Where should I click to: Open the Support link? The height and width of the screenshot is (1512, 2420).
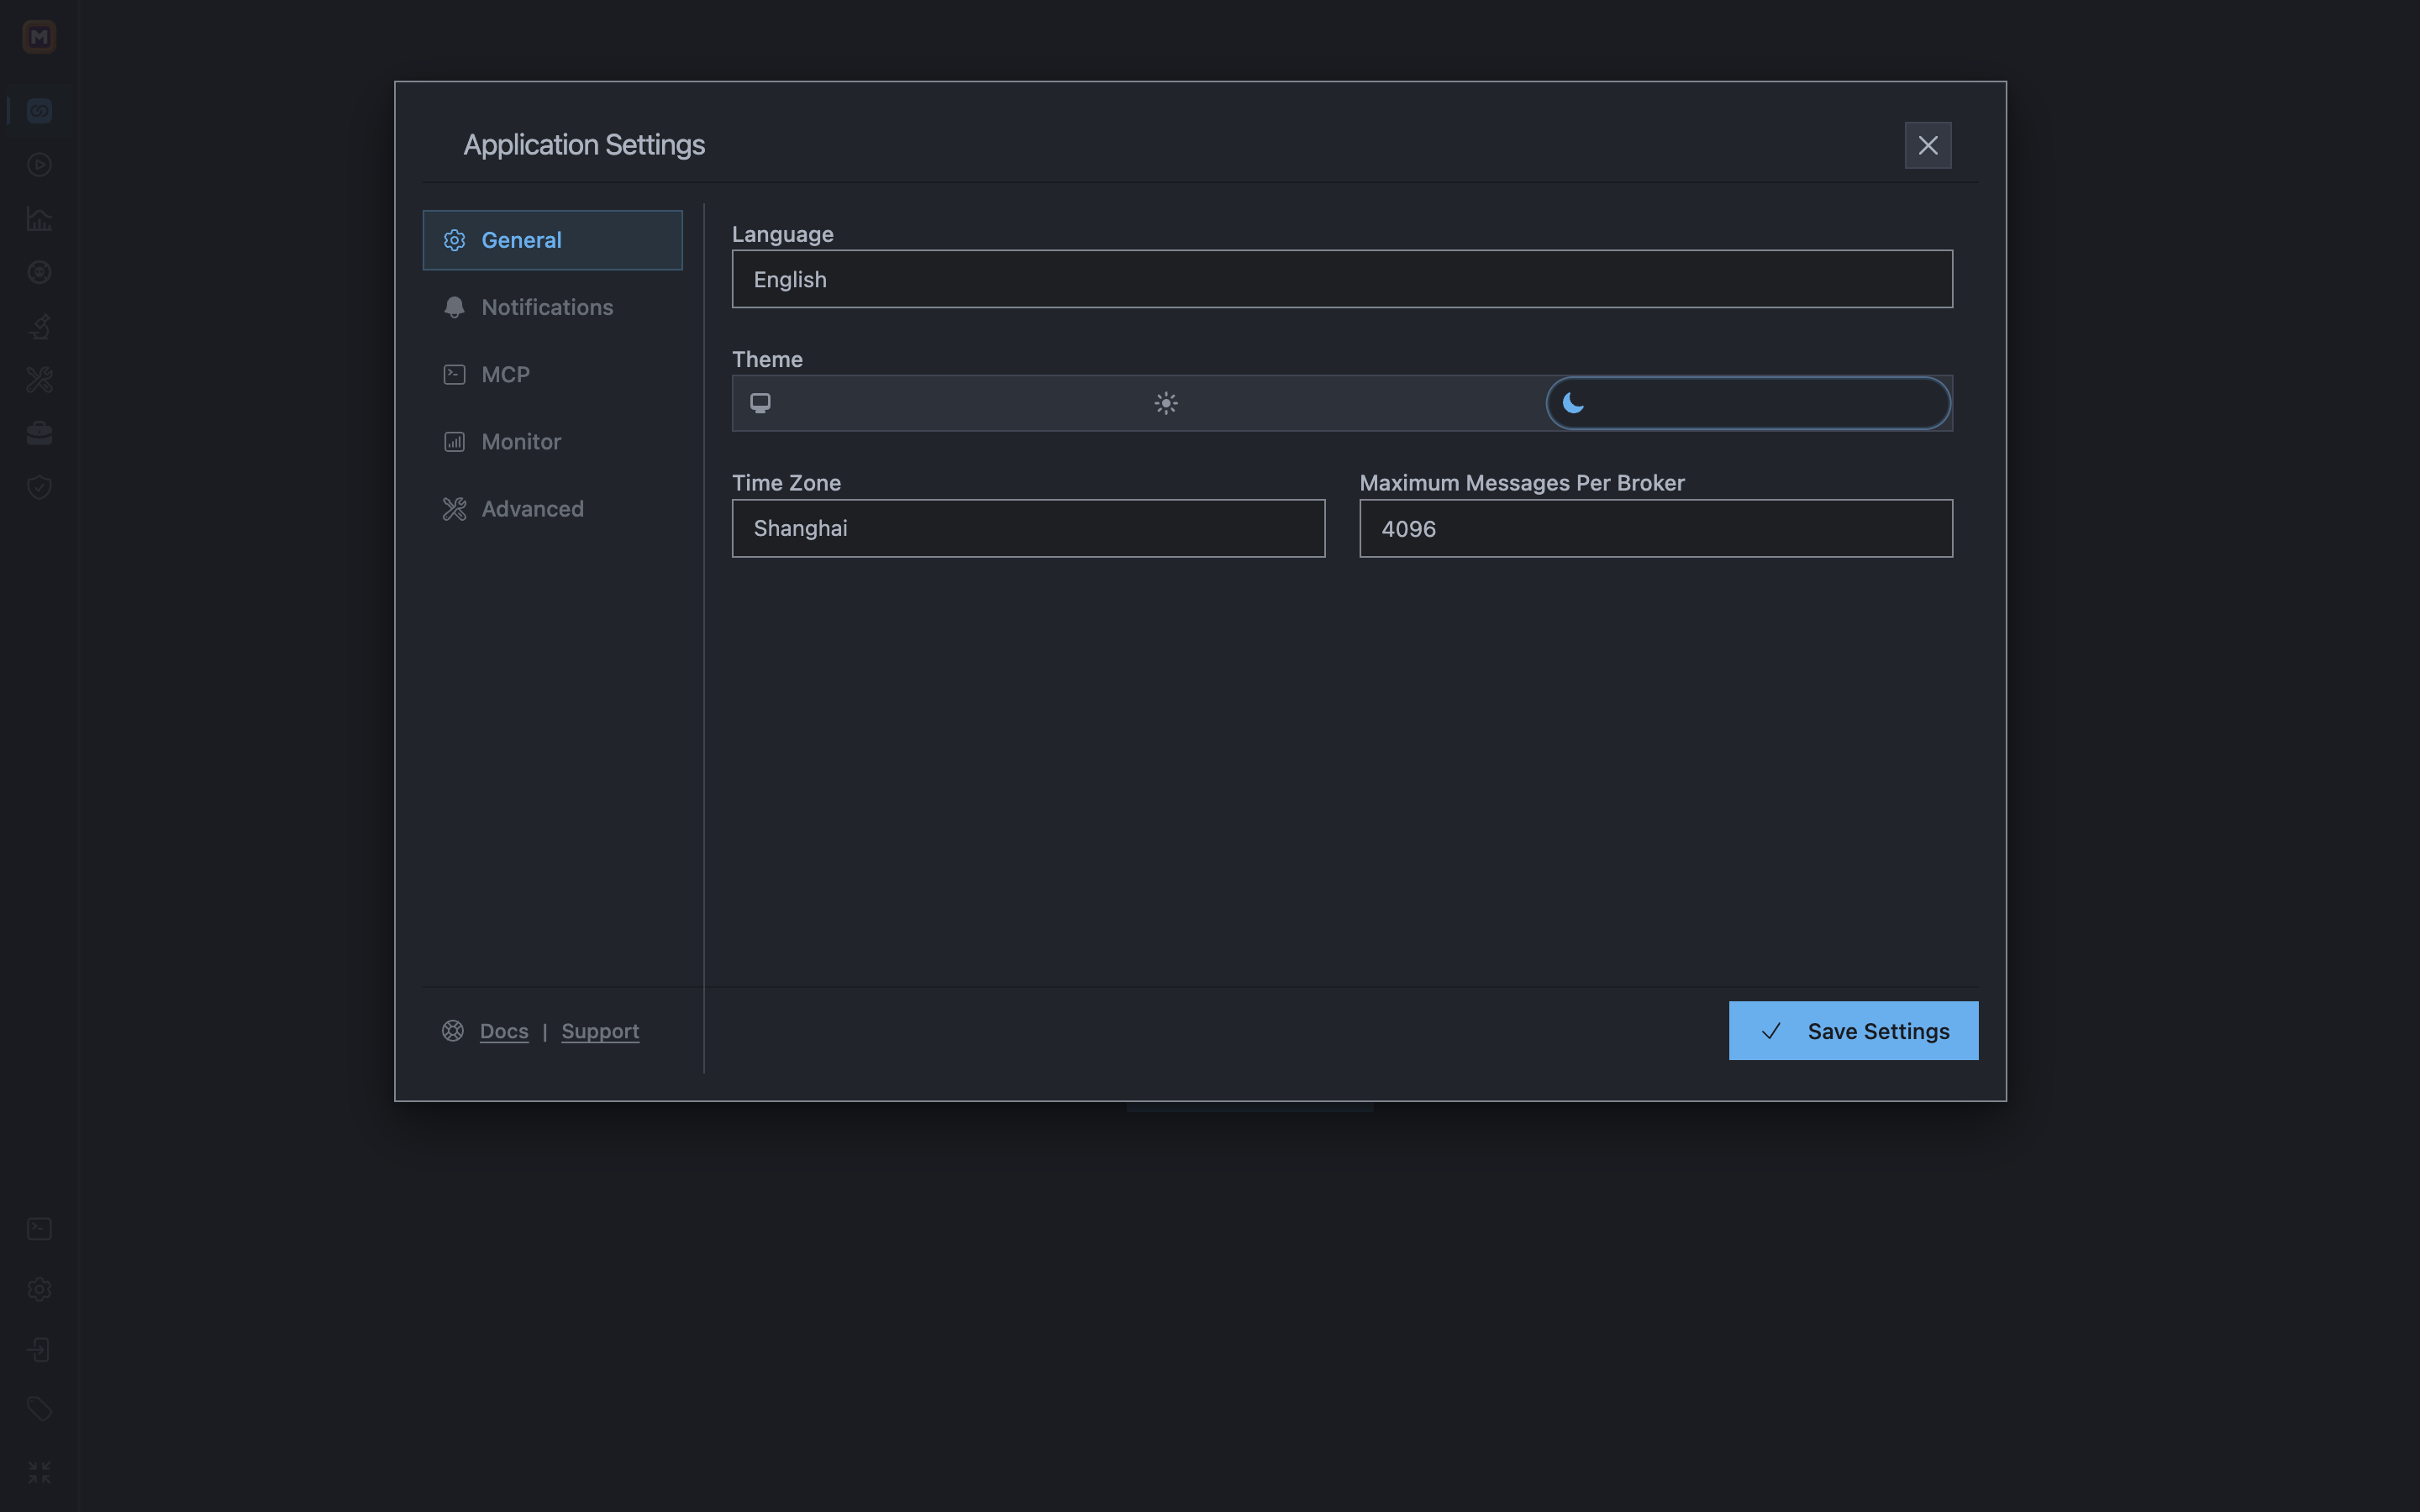600,1031
